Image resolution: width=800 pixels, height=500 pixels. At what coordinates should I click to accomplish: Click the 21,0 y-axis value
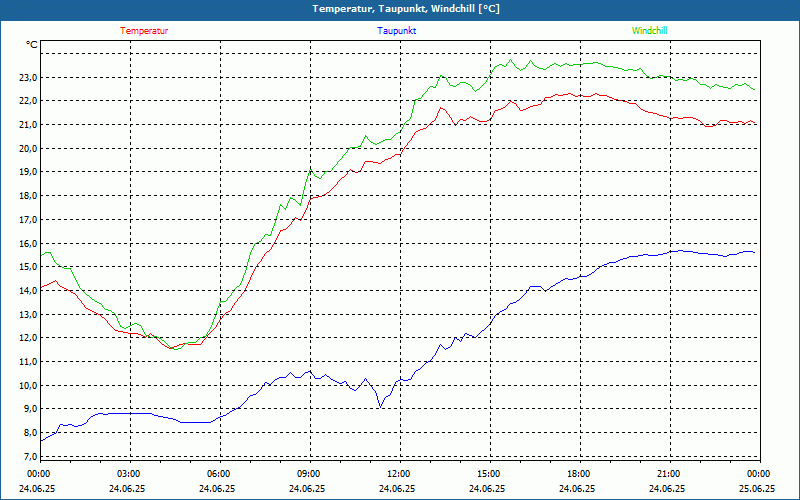[x=28, y=125]
